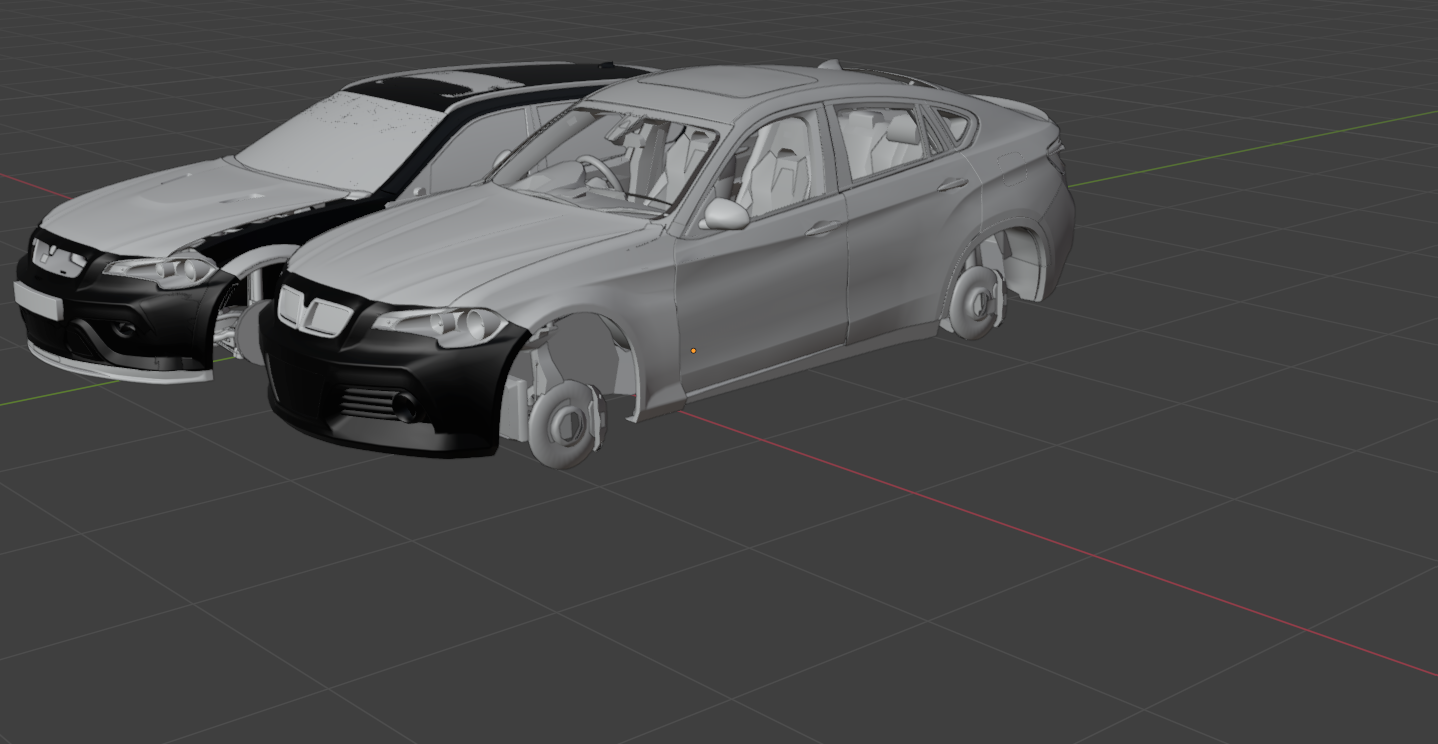The height and width of the screenshot is (744, 1438).
Task: Click the left car's license plate
Action: [x=38, y=300]
